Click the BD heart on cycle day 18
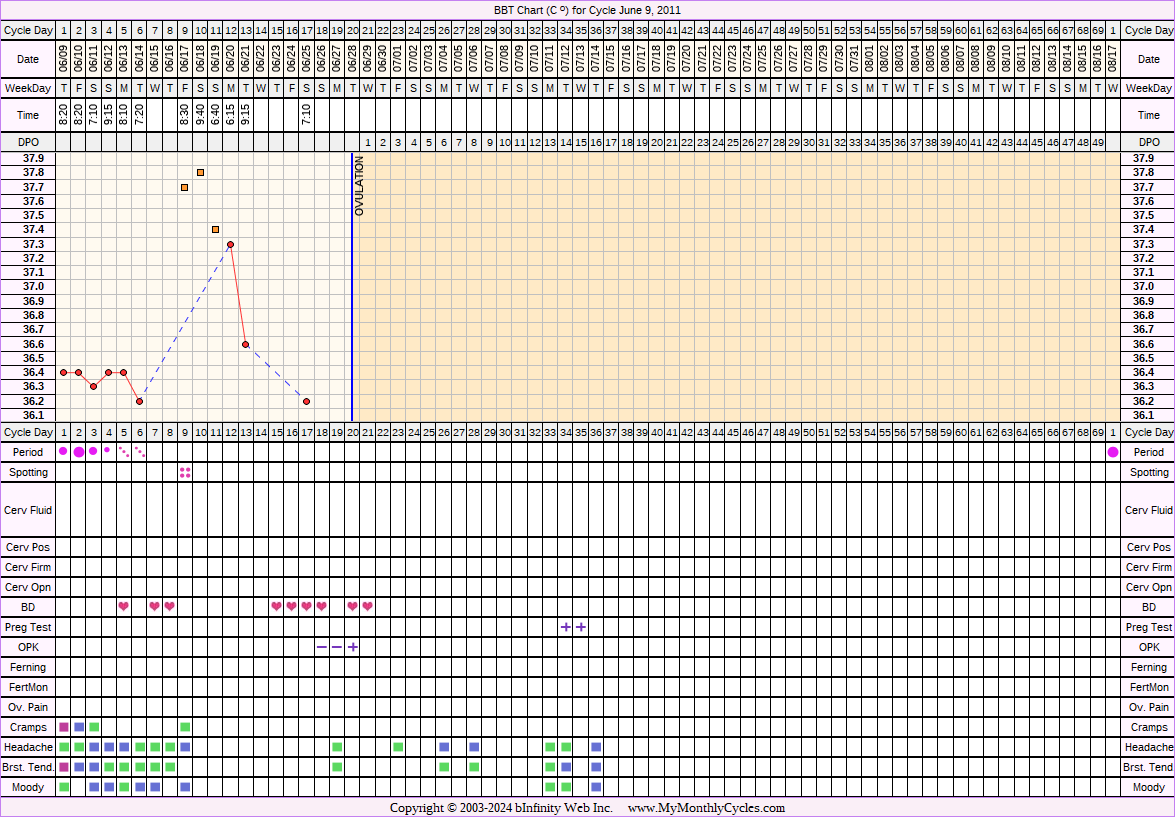 pyautogui.click(x=321, y=606)
